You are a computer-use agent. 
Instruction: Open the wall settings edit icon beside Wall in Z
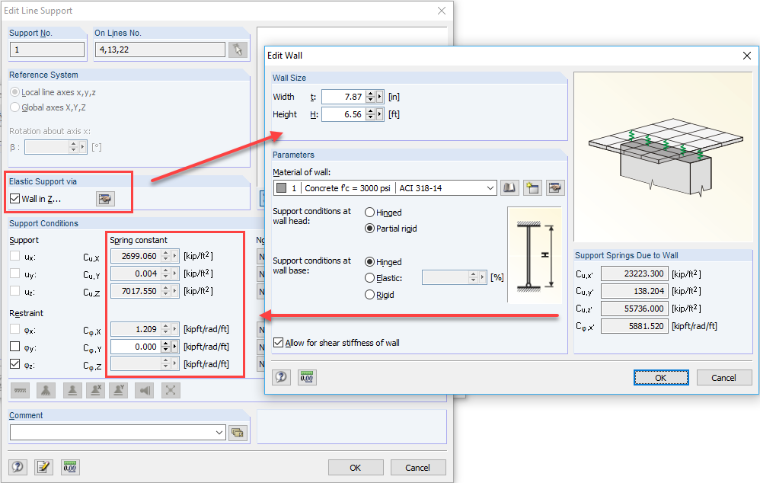pyautogui.click(x=105, y=199)
